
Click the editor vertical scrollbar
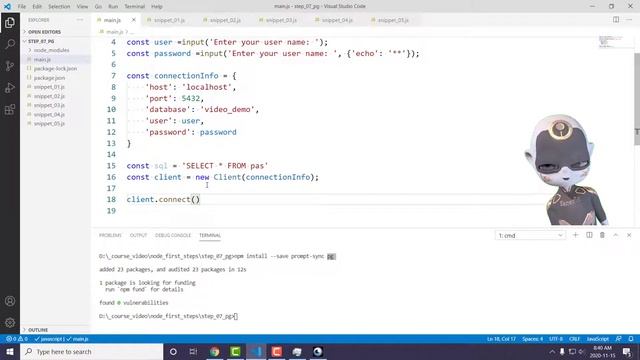tap(637, 99)
